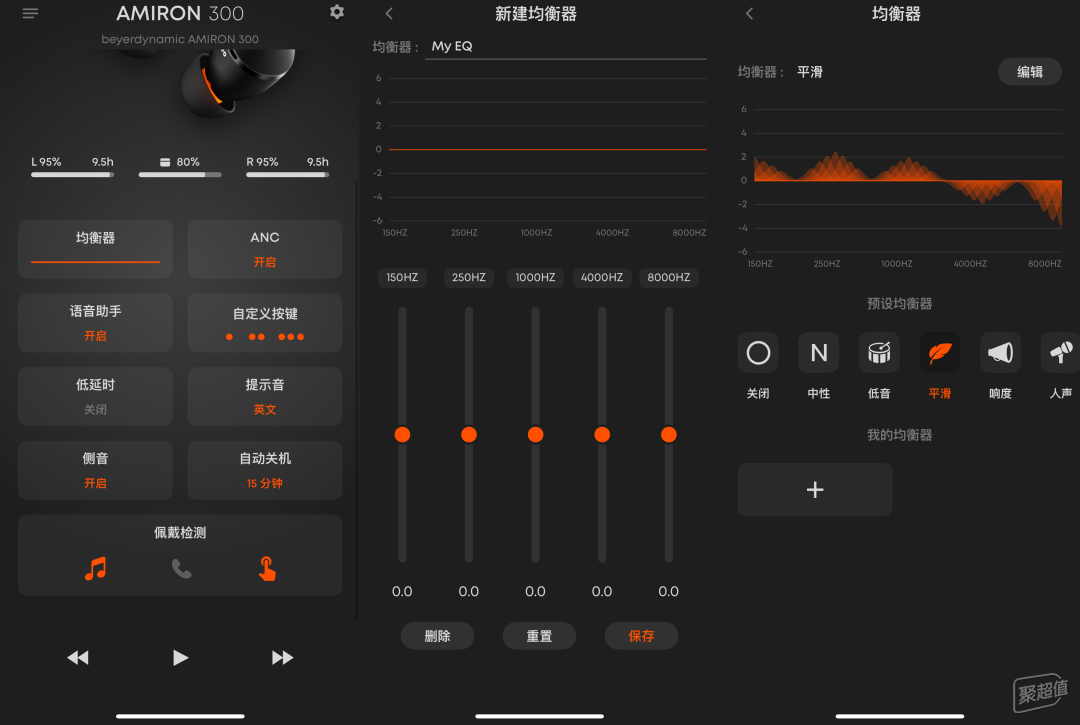Open the 均衡器 tile
The image size is (1080, 725).
pyautogui.click(x=95, y=249)
